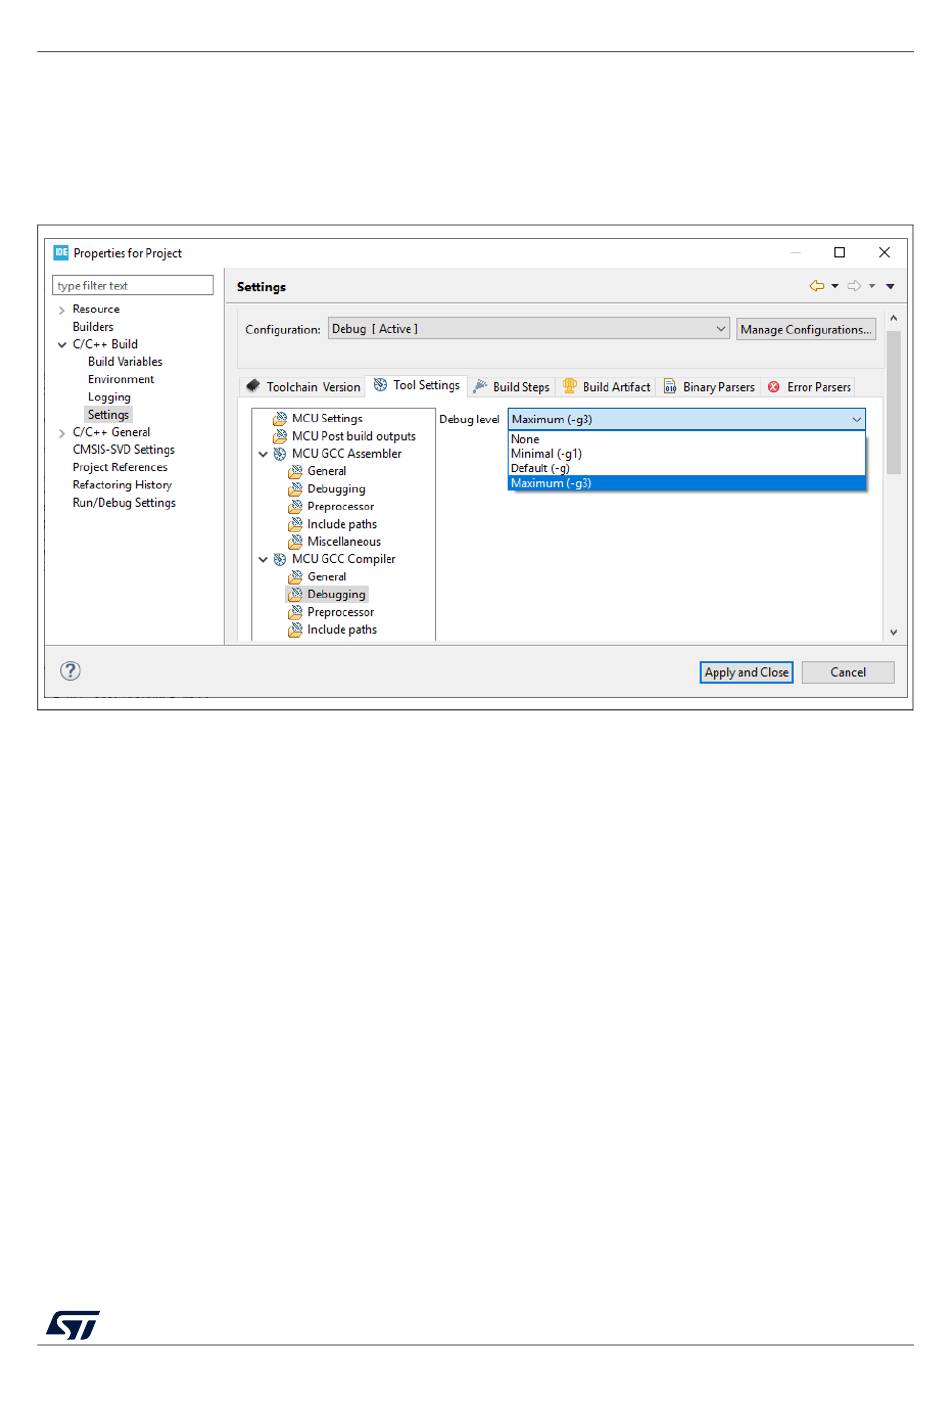This screenshot has width=950, height=1420.
Task: Select Maximum (-g3) in dropdown list
Action: [x=687, y=483]
